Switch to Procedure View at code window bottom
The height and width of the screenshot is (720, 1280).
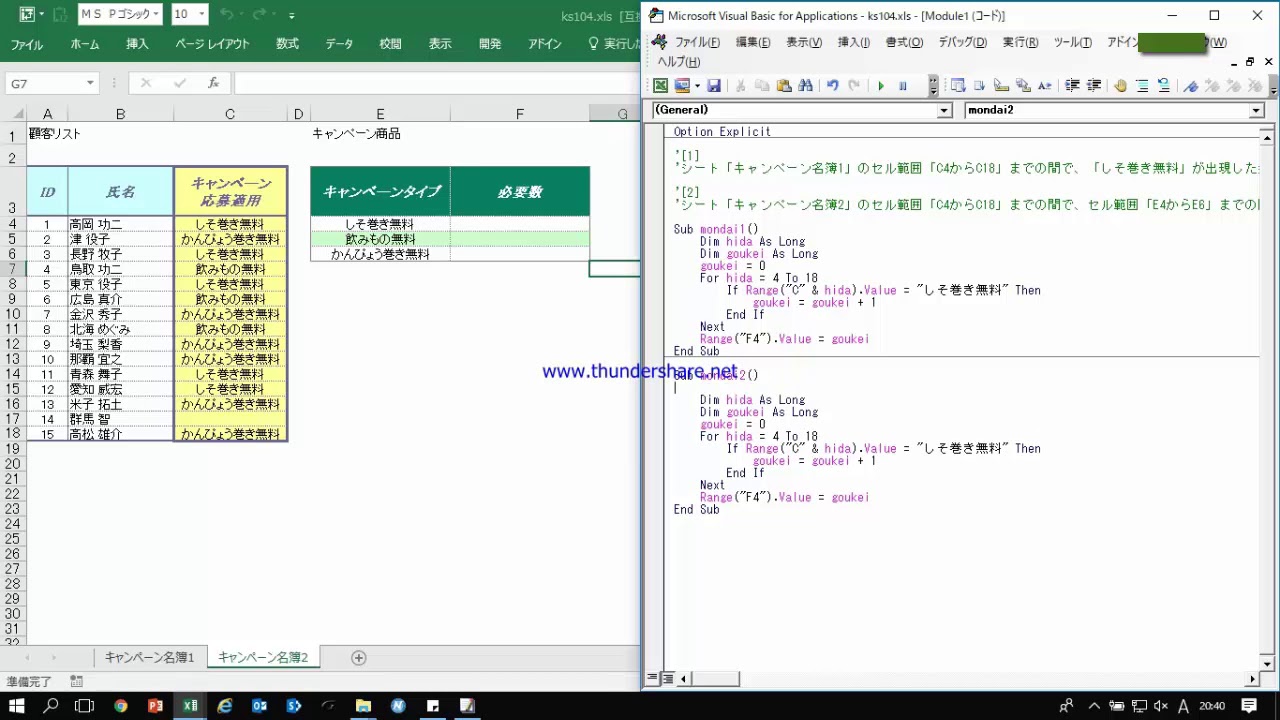click(653, 679)
